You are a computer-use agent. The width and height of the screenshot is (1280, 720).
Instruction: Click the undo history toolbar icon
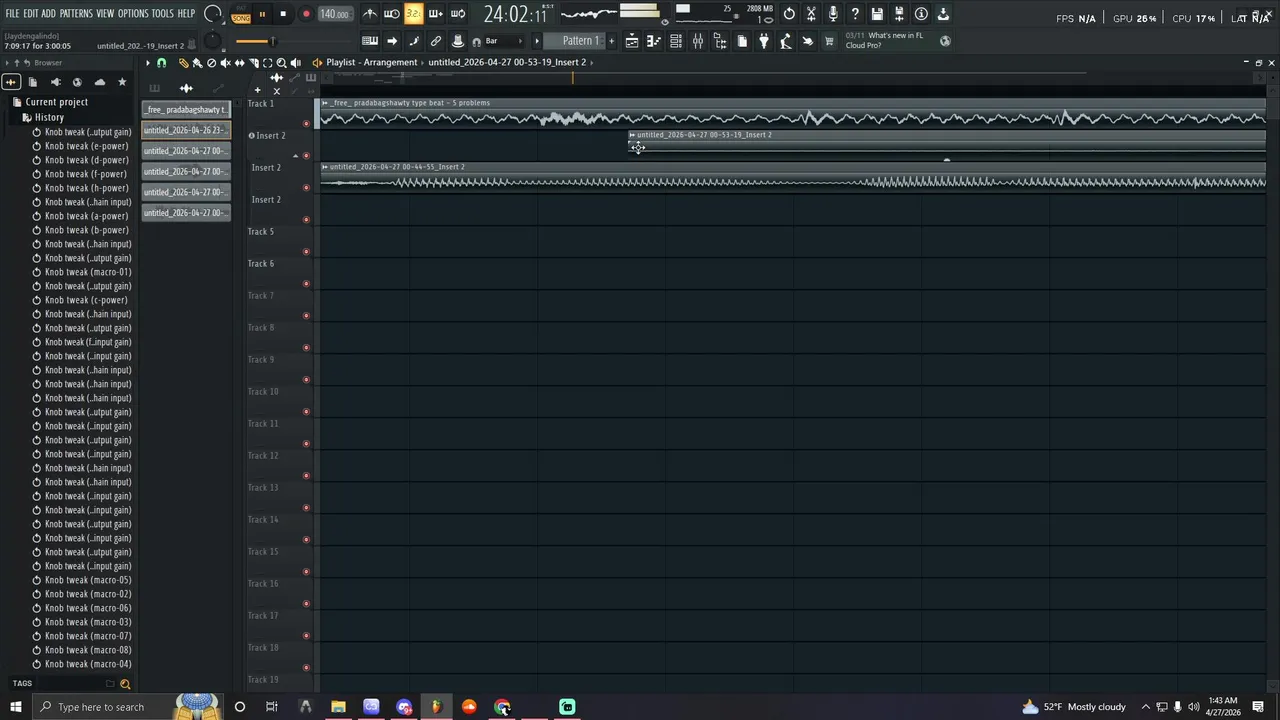click(x=789, y=14)
